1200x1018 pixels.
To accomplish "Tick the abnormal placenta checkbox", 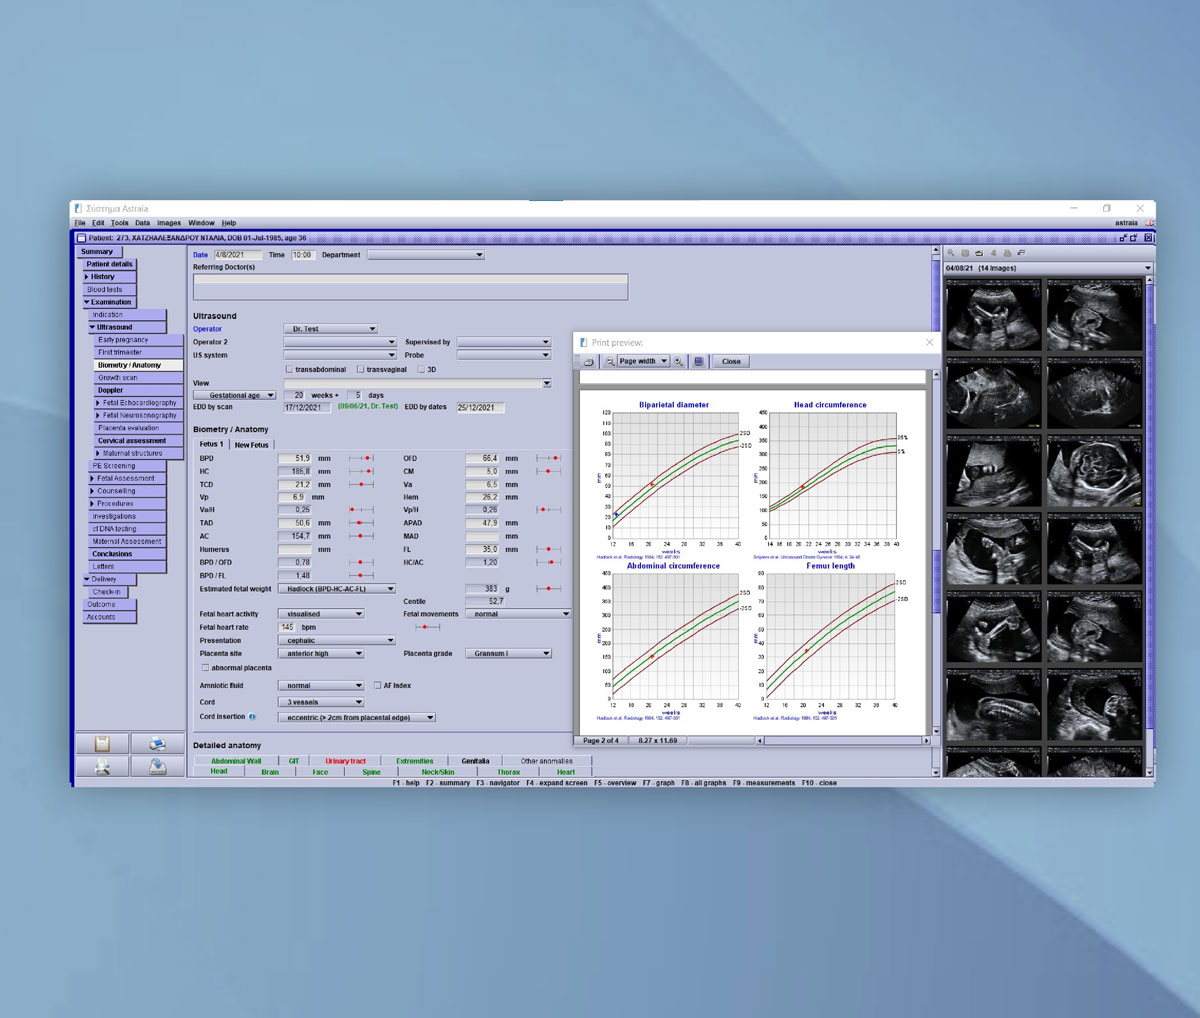I will (x=206, y=667).
